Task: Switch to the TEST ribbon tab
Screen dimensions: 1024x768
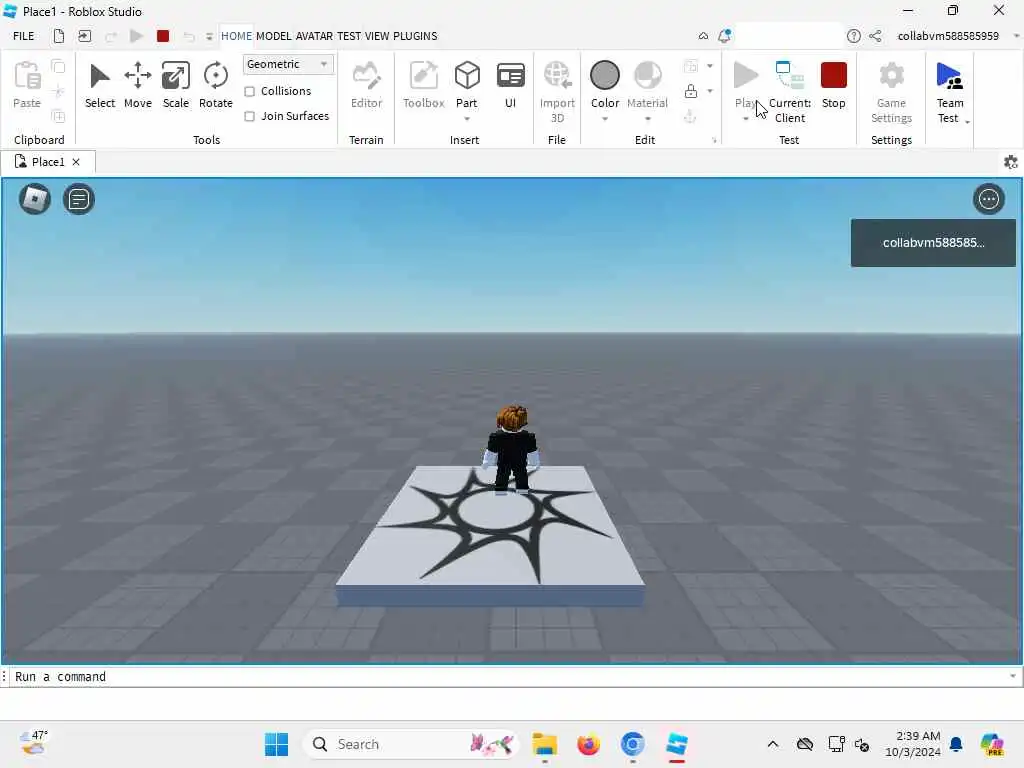Action: tap(349, 36)
